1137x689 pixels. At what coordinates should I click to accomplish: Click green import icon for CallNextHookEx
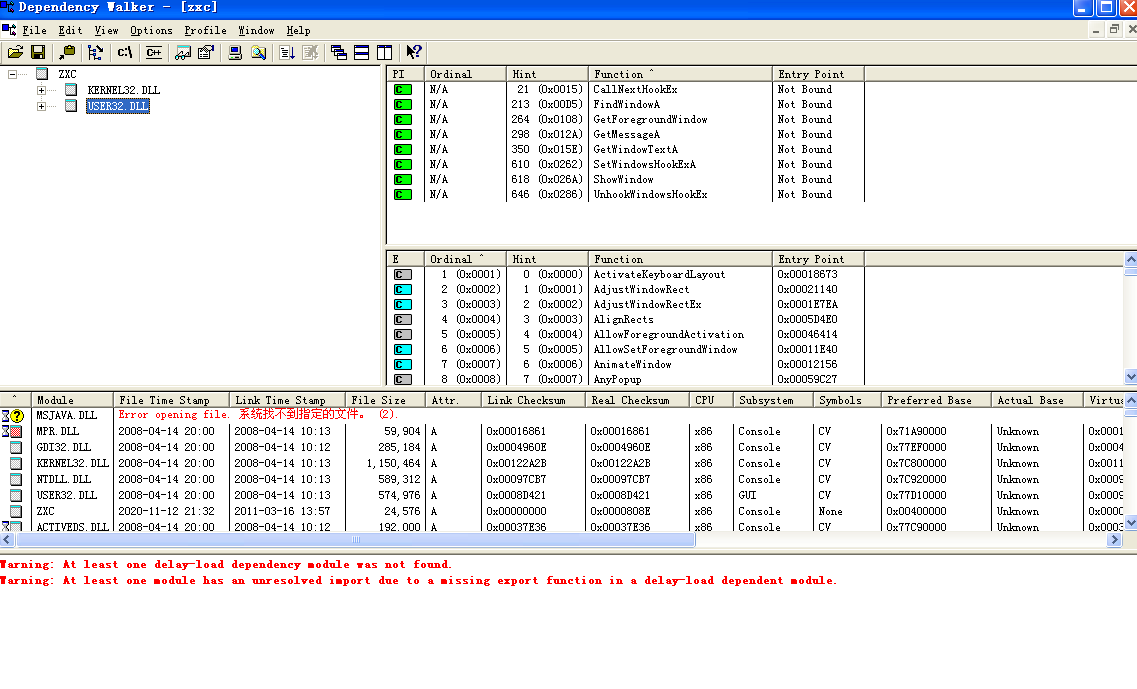(402, 89)
